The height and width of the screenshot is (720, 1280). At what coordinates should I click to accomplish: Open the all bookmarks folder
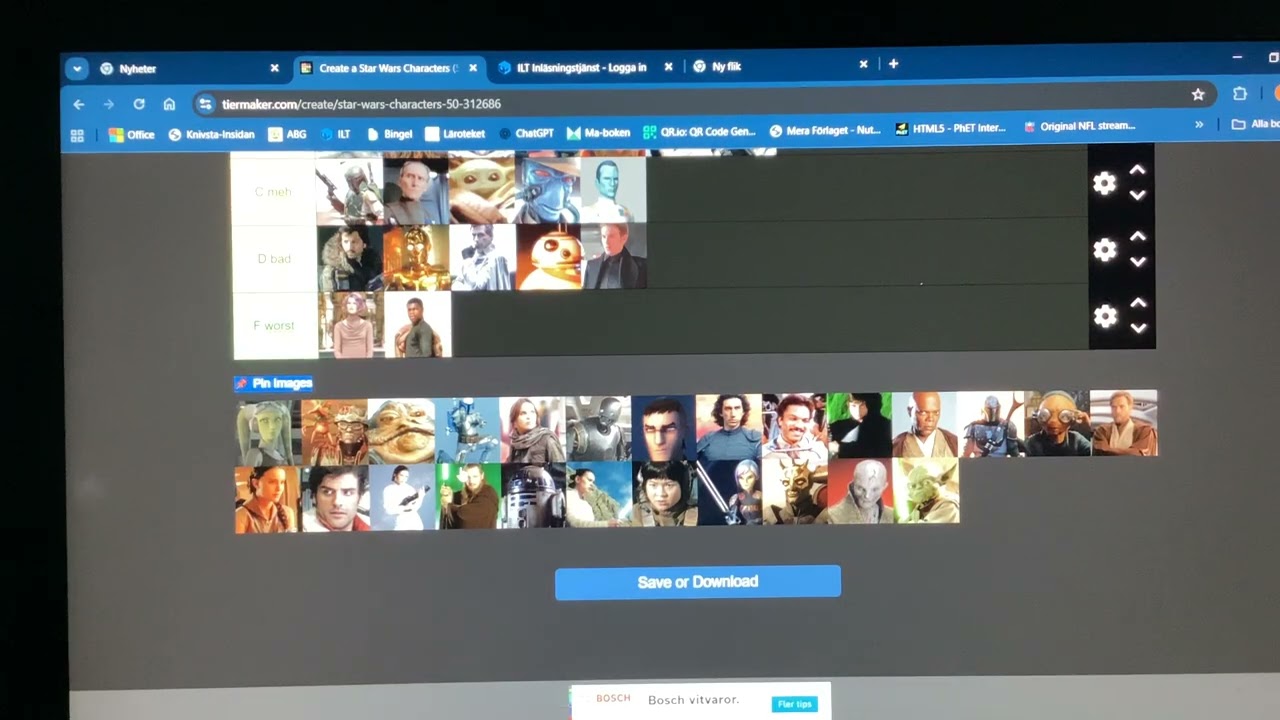[1255, 124]
